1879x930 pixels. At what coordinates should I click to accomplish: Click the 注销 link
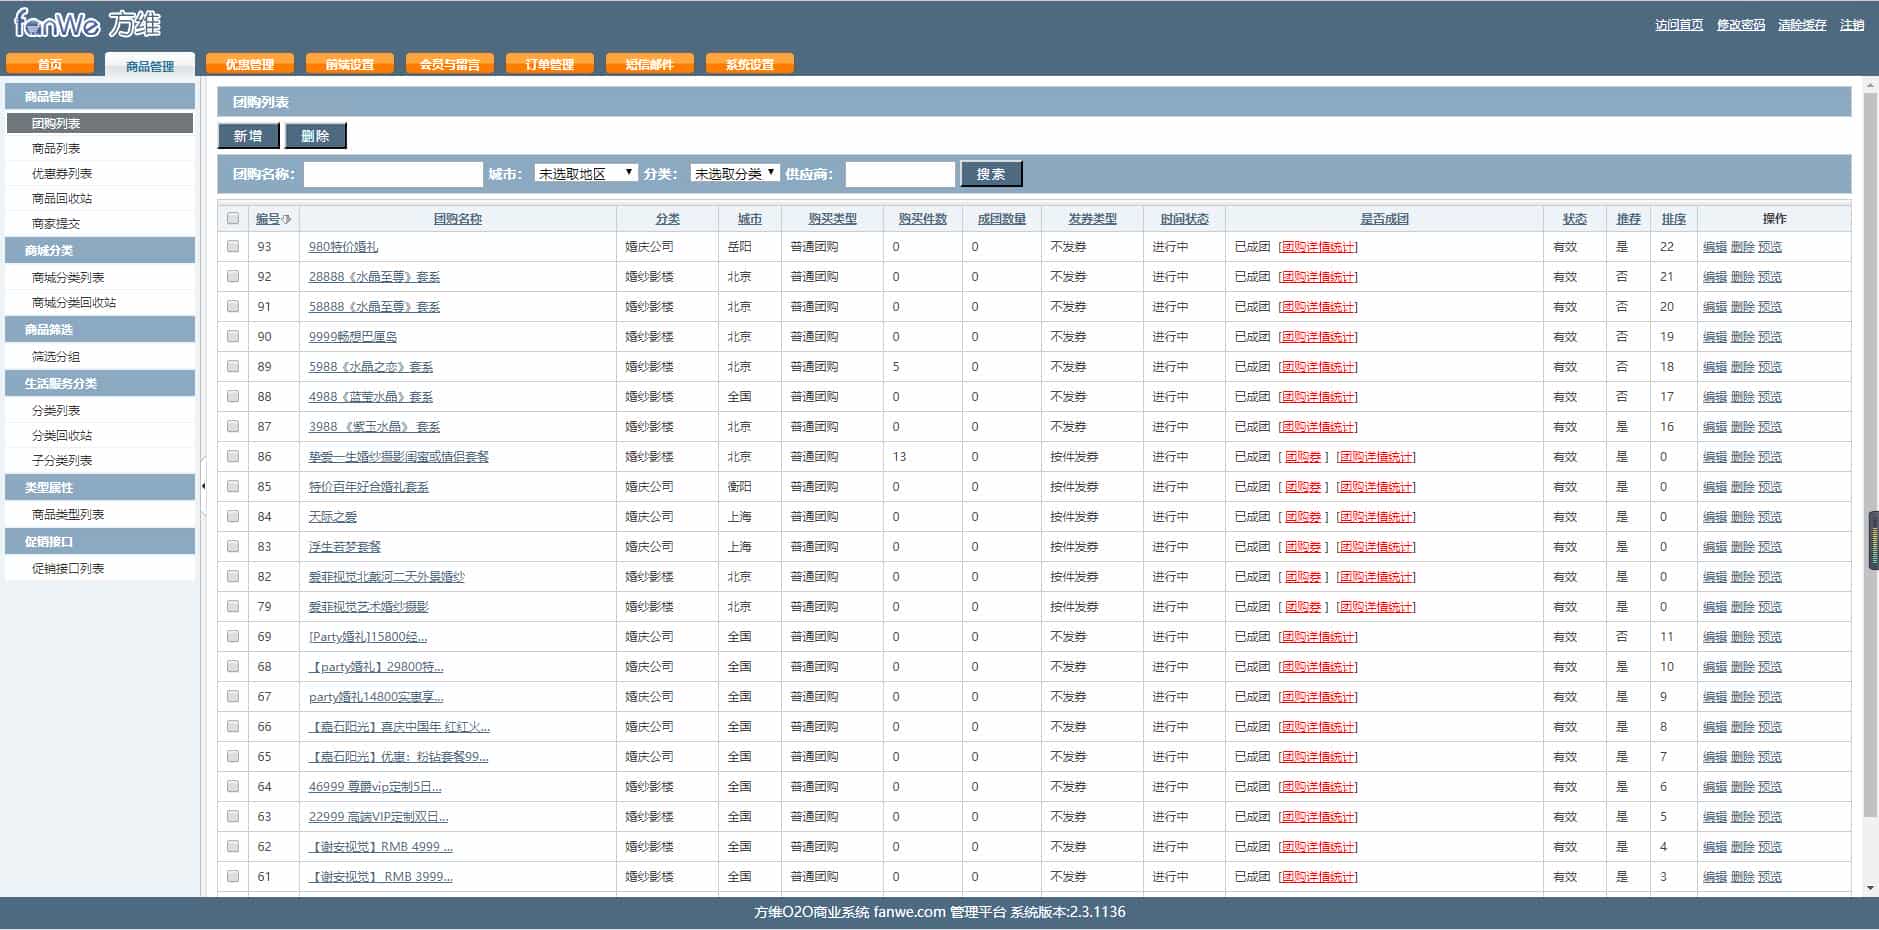tap(1852, 25)
